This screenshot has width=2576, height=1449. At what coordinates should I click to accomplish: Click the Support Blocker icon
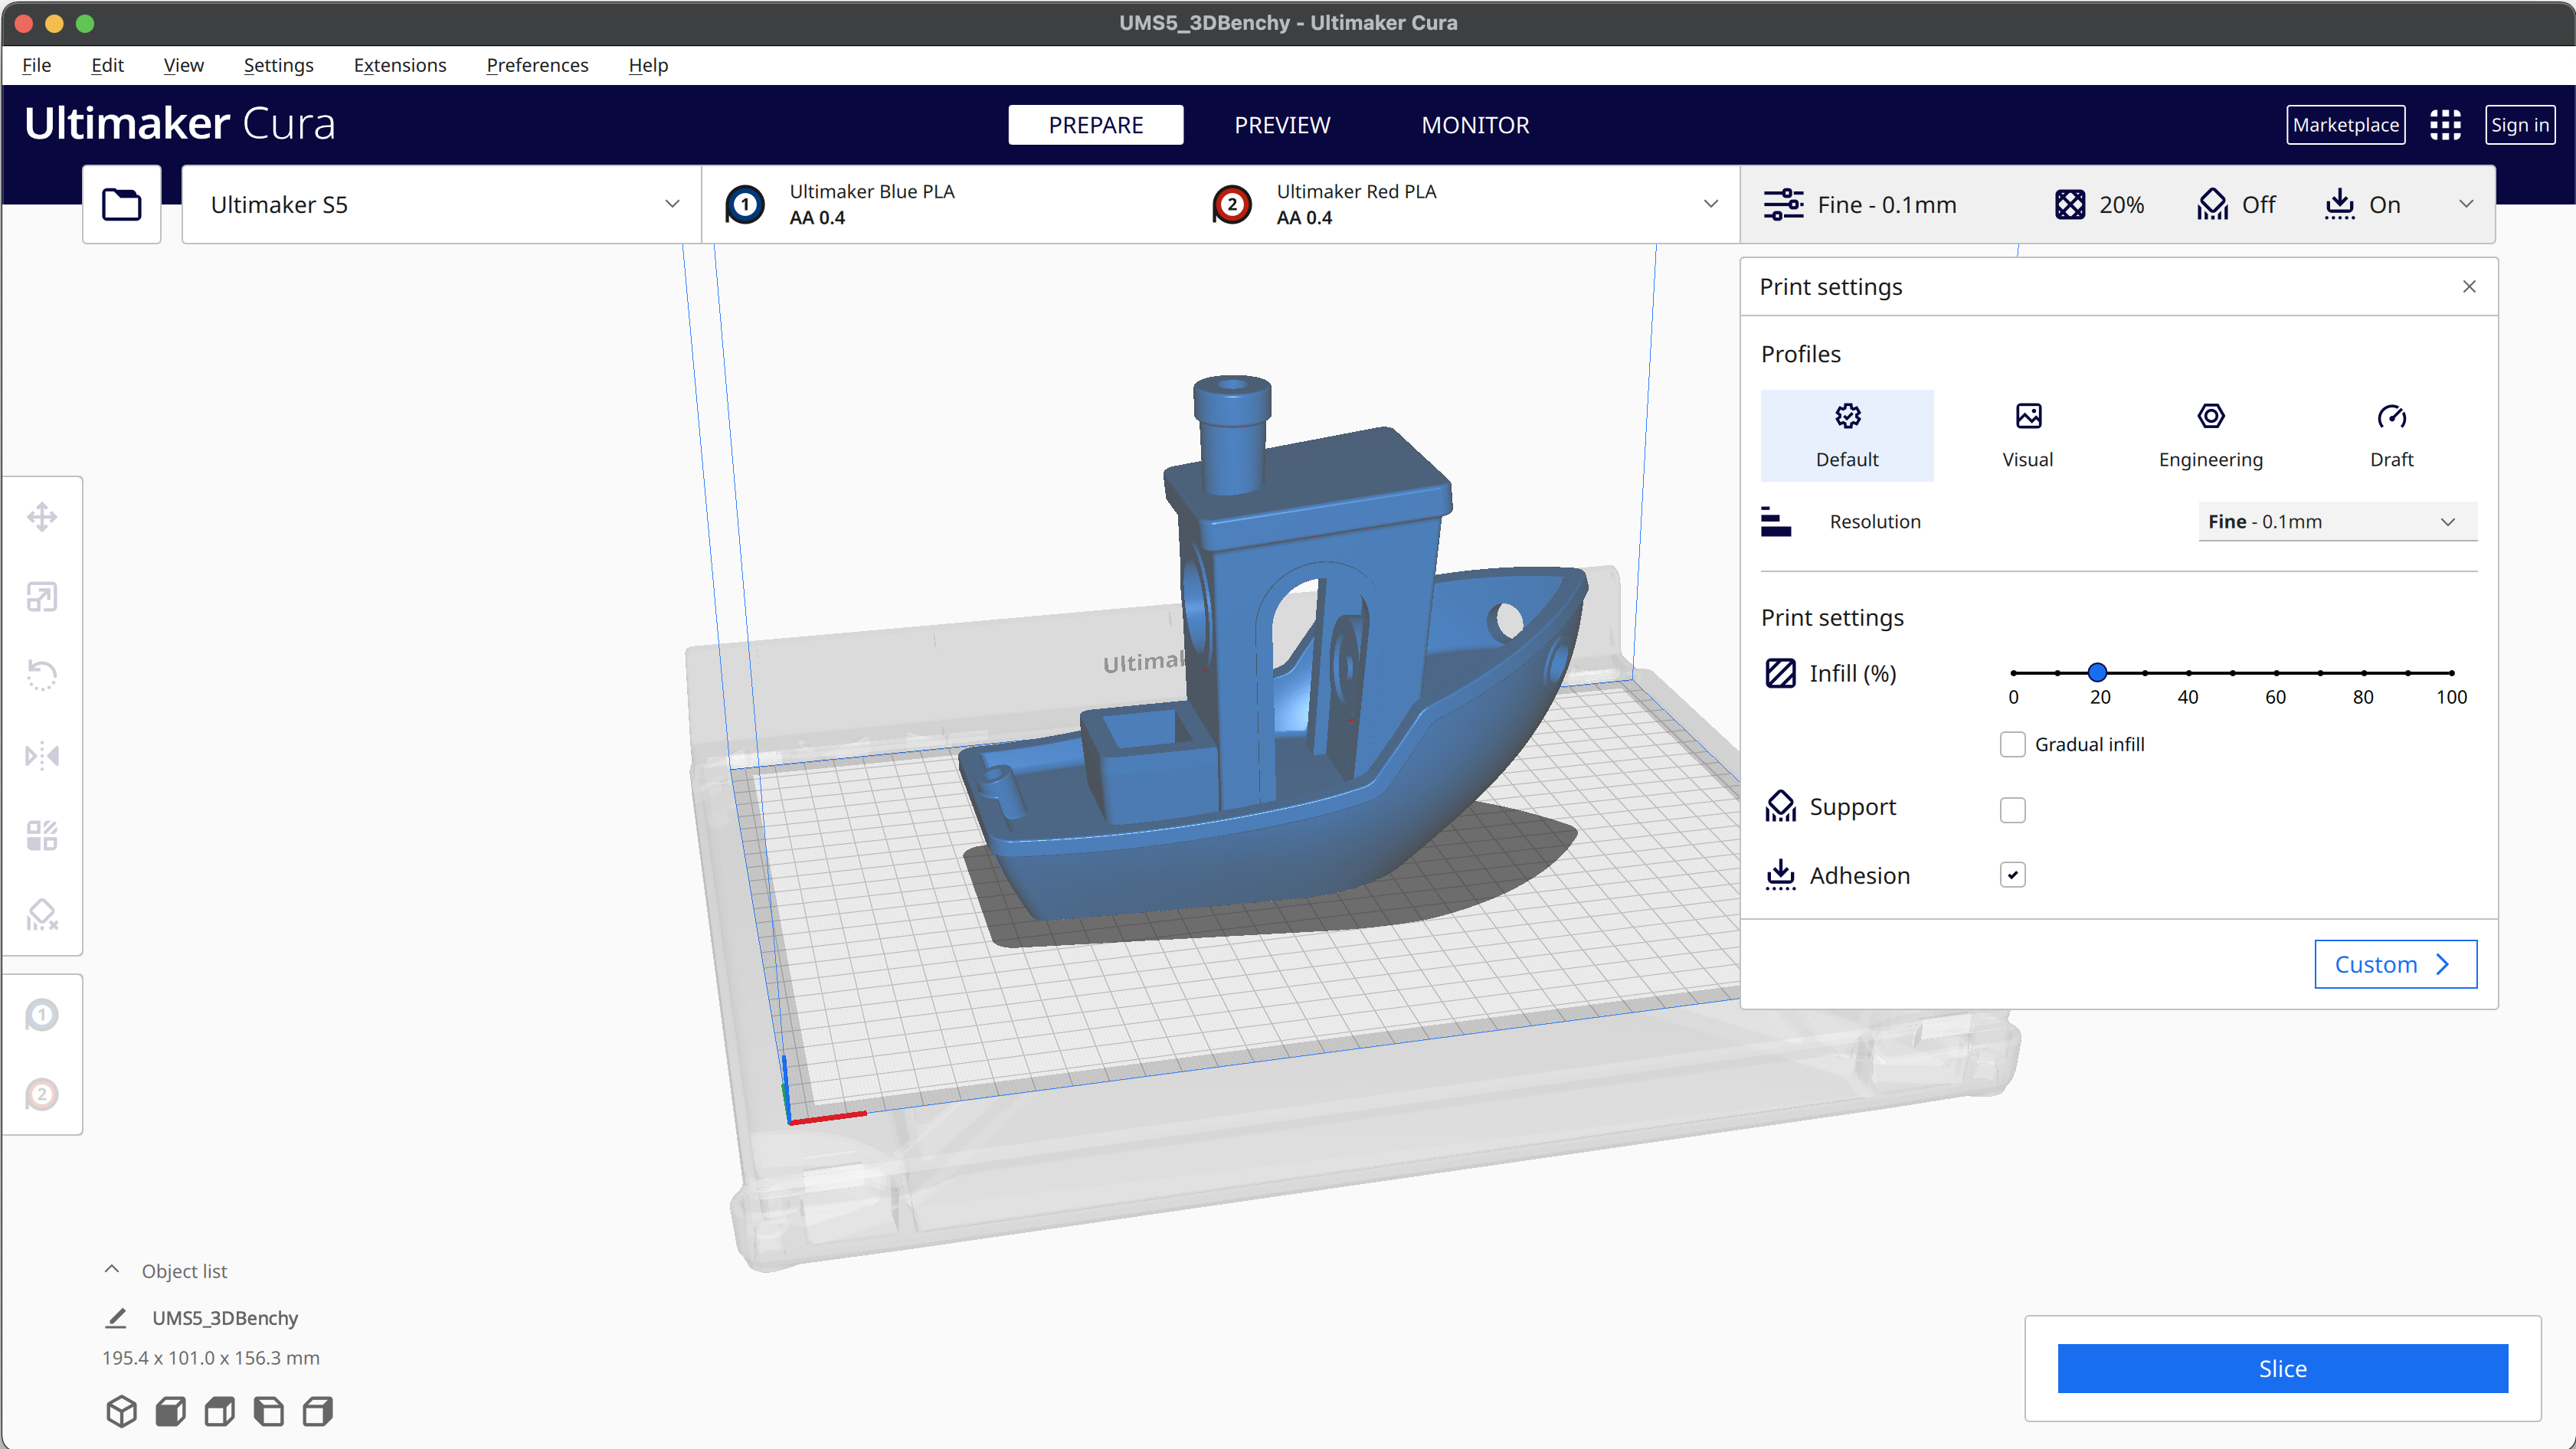[44, 914]
